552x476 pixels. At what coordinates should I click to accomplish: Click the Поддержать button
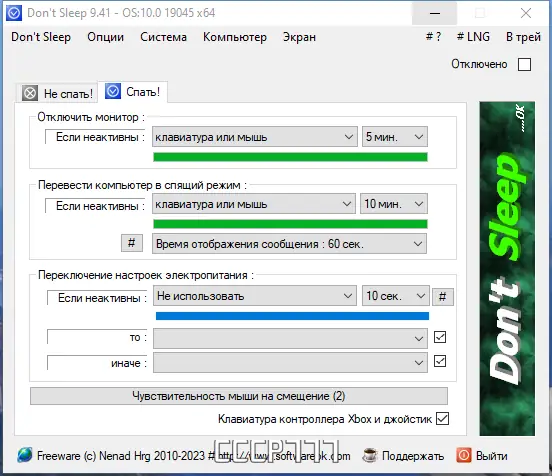pos(403,456)
